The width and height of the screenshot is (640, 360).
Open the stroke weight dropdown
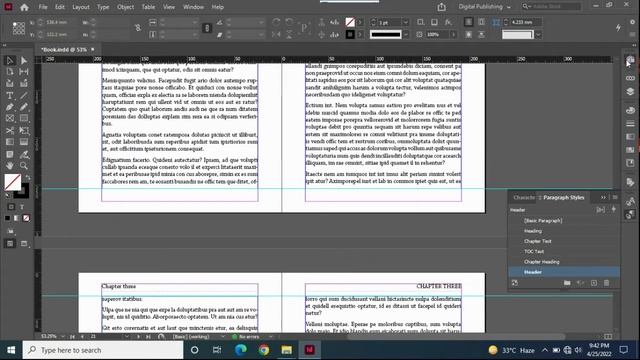(406, 22)
